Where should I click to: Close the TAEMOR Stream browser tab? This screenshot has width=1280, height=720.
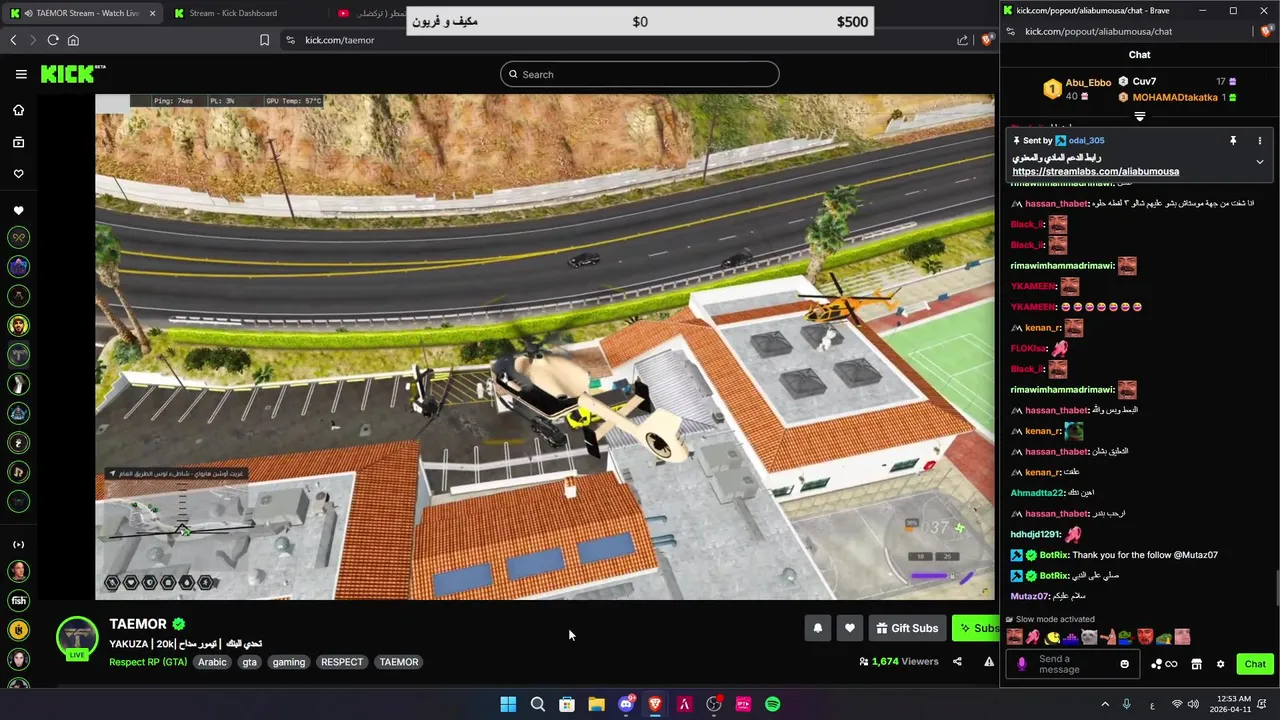coord(152,13)
